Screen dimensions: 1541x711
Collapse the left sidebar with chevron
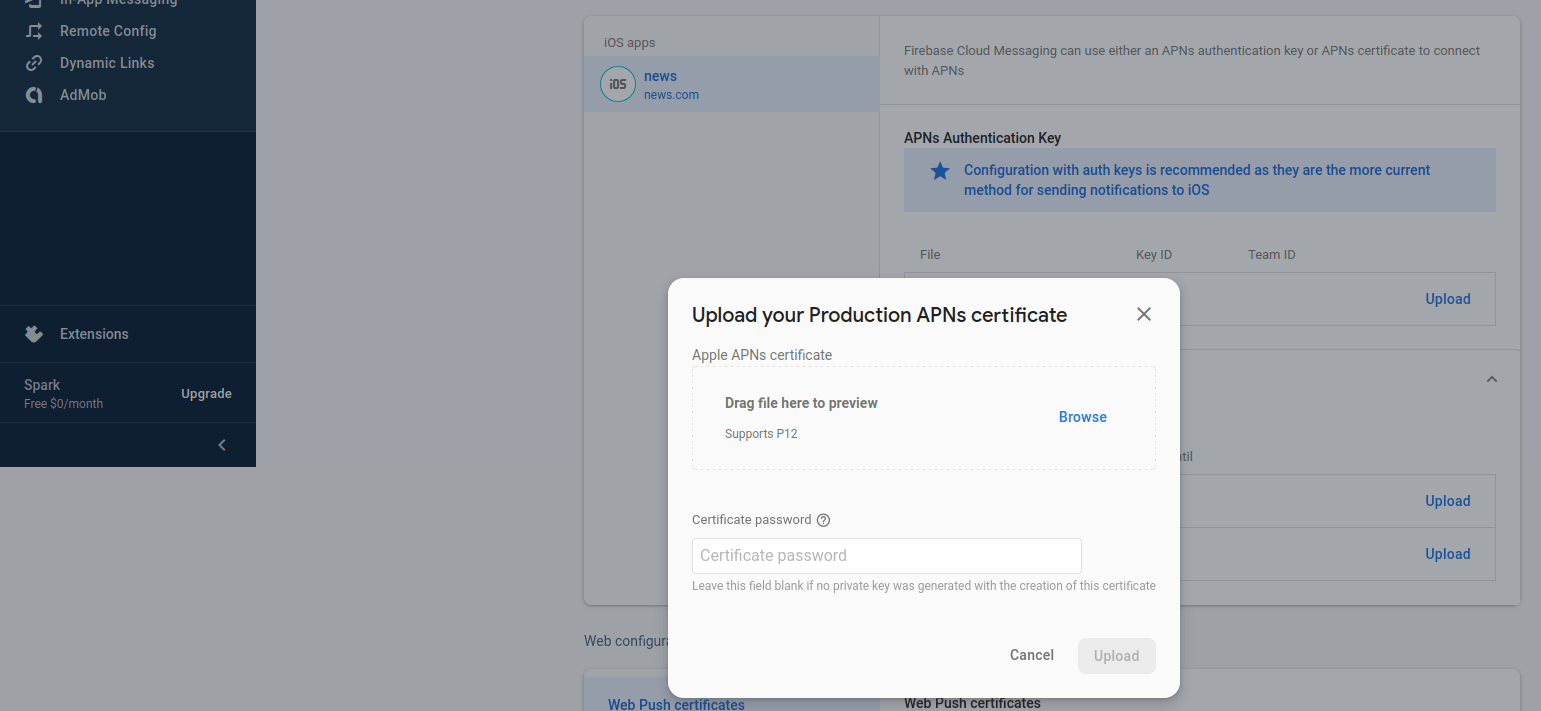tap(222, 445)
